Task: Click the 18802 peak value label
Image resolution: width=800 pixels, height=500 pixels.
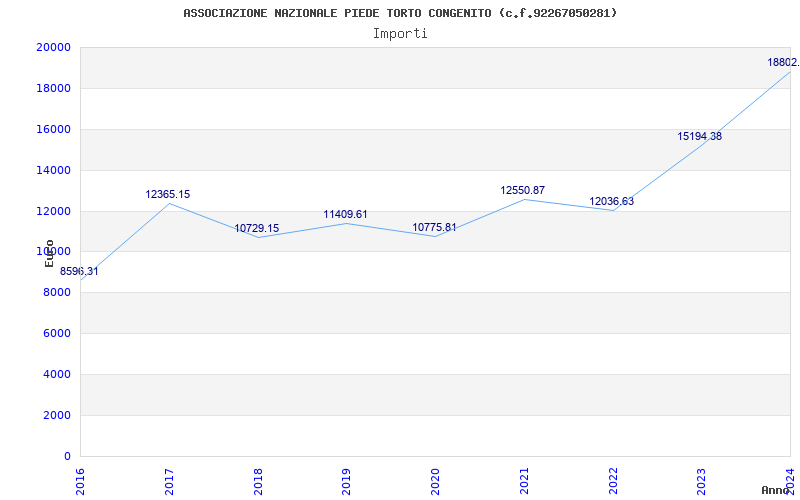Action: (x=782, y=63)
